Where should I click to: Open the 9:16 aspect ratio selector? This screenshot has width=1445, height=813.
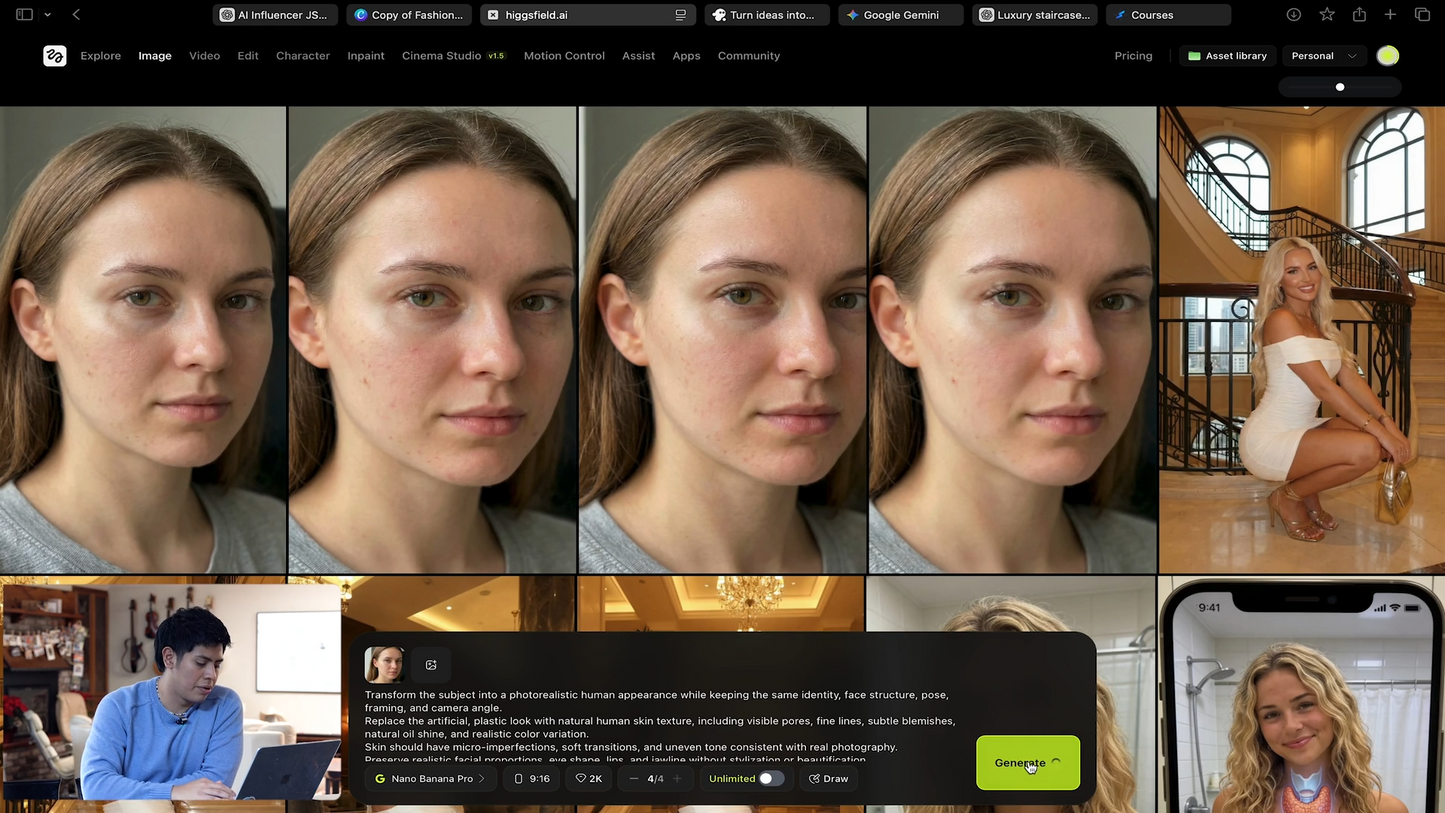pos(532,779)
